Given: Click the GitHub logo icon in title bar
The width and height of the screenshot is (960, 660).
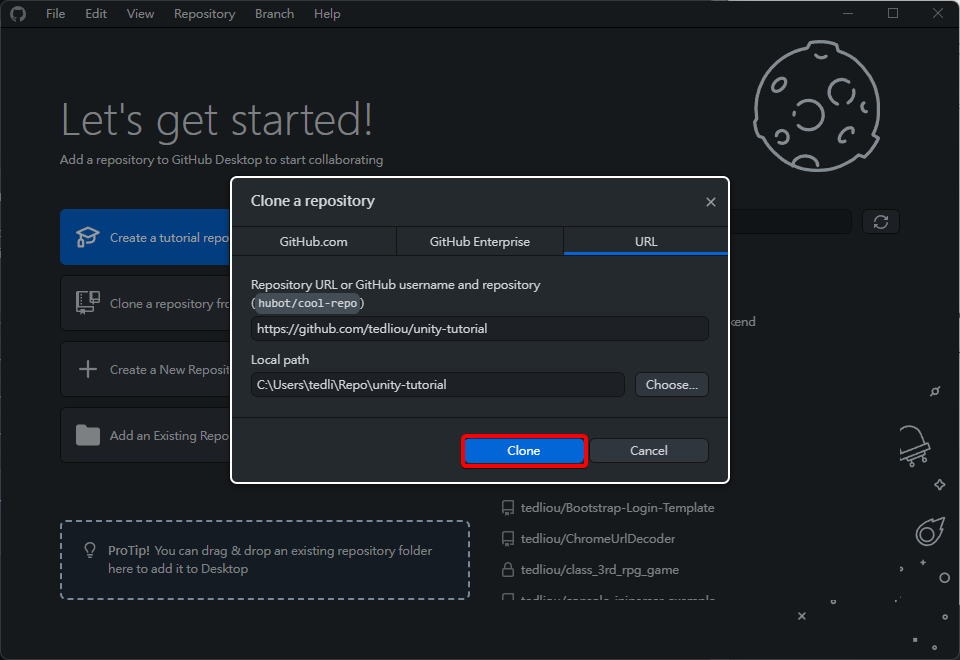Looking at the screenshot, I should (18, 13).
